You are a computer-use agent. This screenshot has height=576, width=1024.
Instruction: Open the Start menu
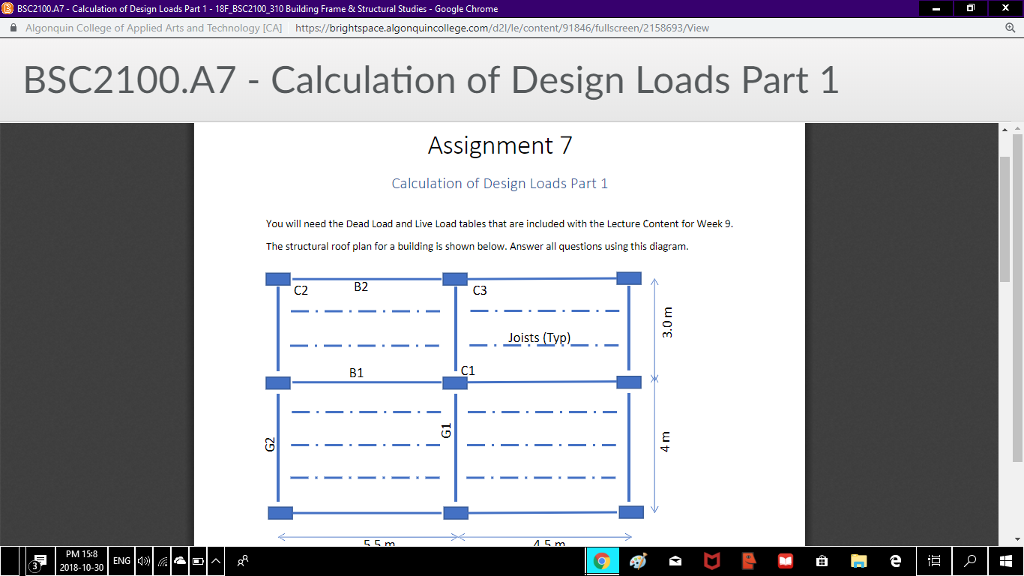pos(1004,561)
